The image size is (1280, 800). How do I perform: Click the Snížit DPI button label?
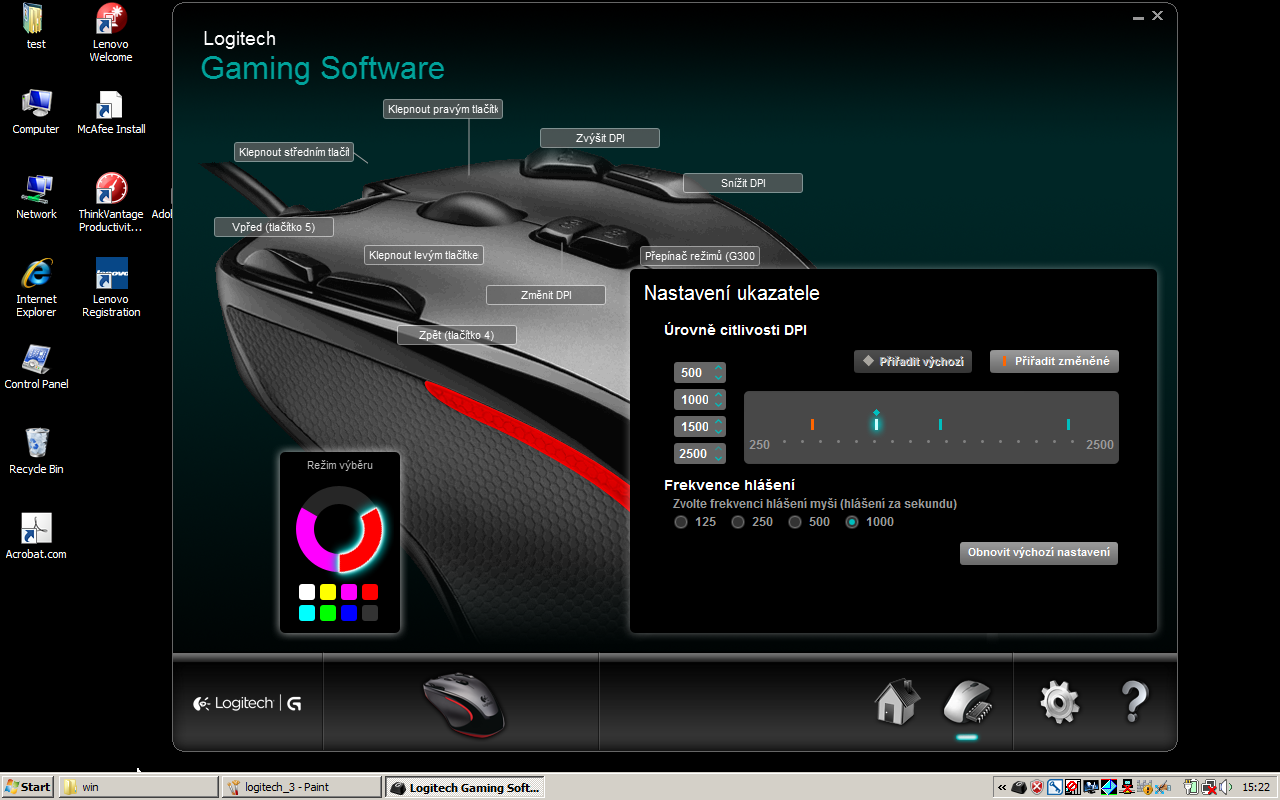743,183
